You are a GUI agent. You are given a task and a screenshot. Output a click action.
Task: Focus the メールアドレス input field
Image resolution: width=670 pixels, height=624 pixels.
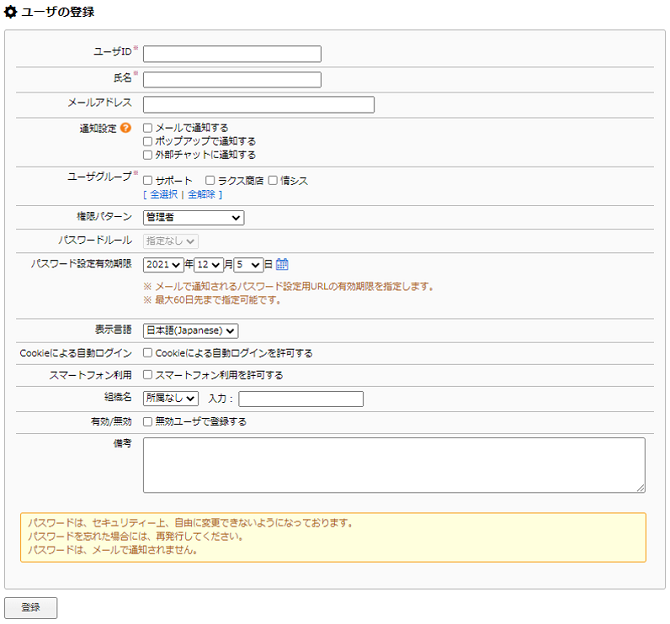(259, 105)
